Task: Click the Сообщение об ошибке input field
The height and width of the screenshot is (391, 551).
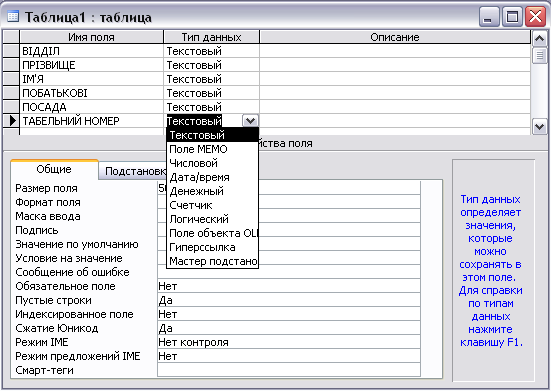Action: pos(289,272)
